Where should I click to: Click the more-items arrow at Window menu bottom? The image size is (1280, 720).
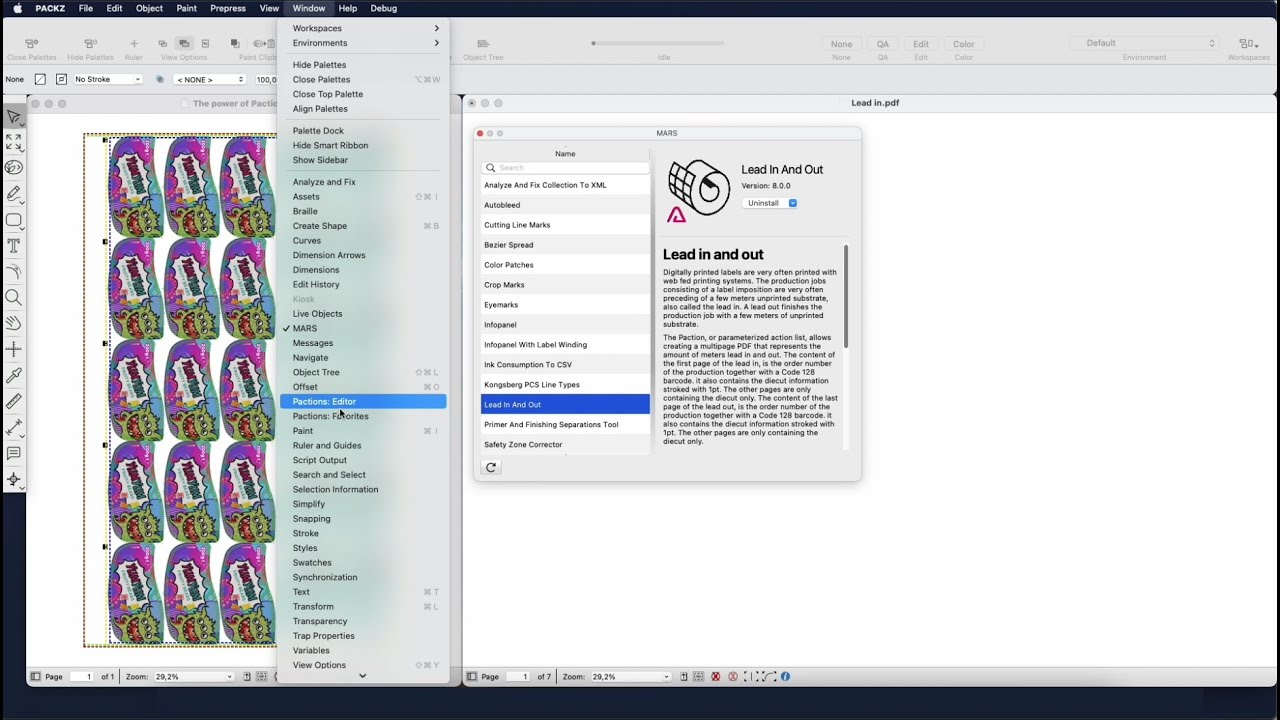[x=363, y=676]
